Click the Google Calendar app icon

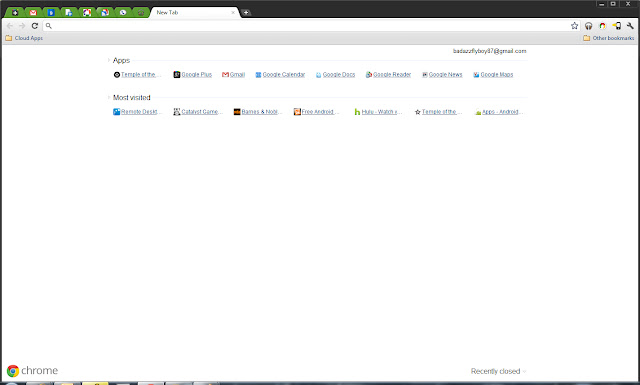click(258, 75)
